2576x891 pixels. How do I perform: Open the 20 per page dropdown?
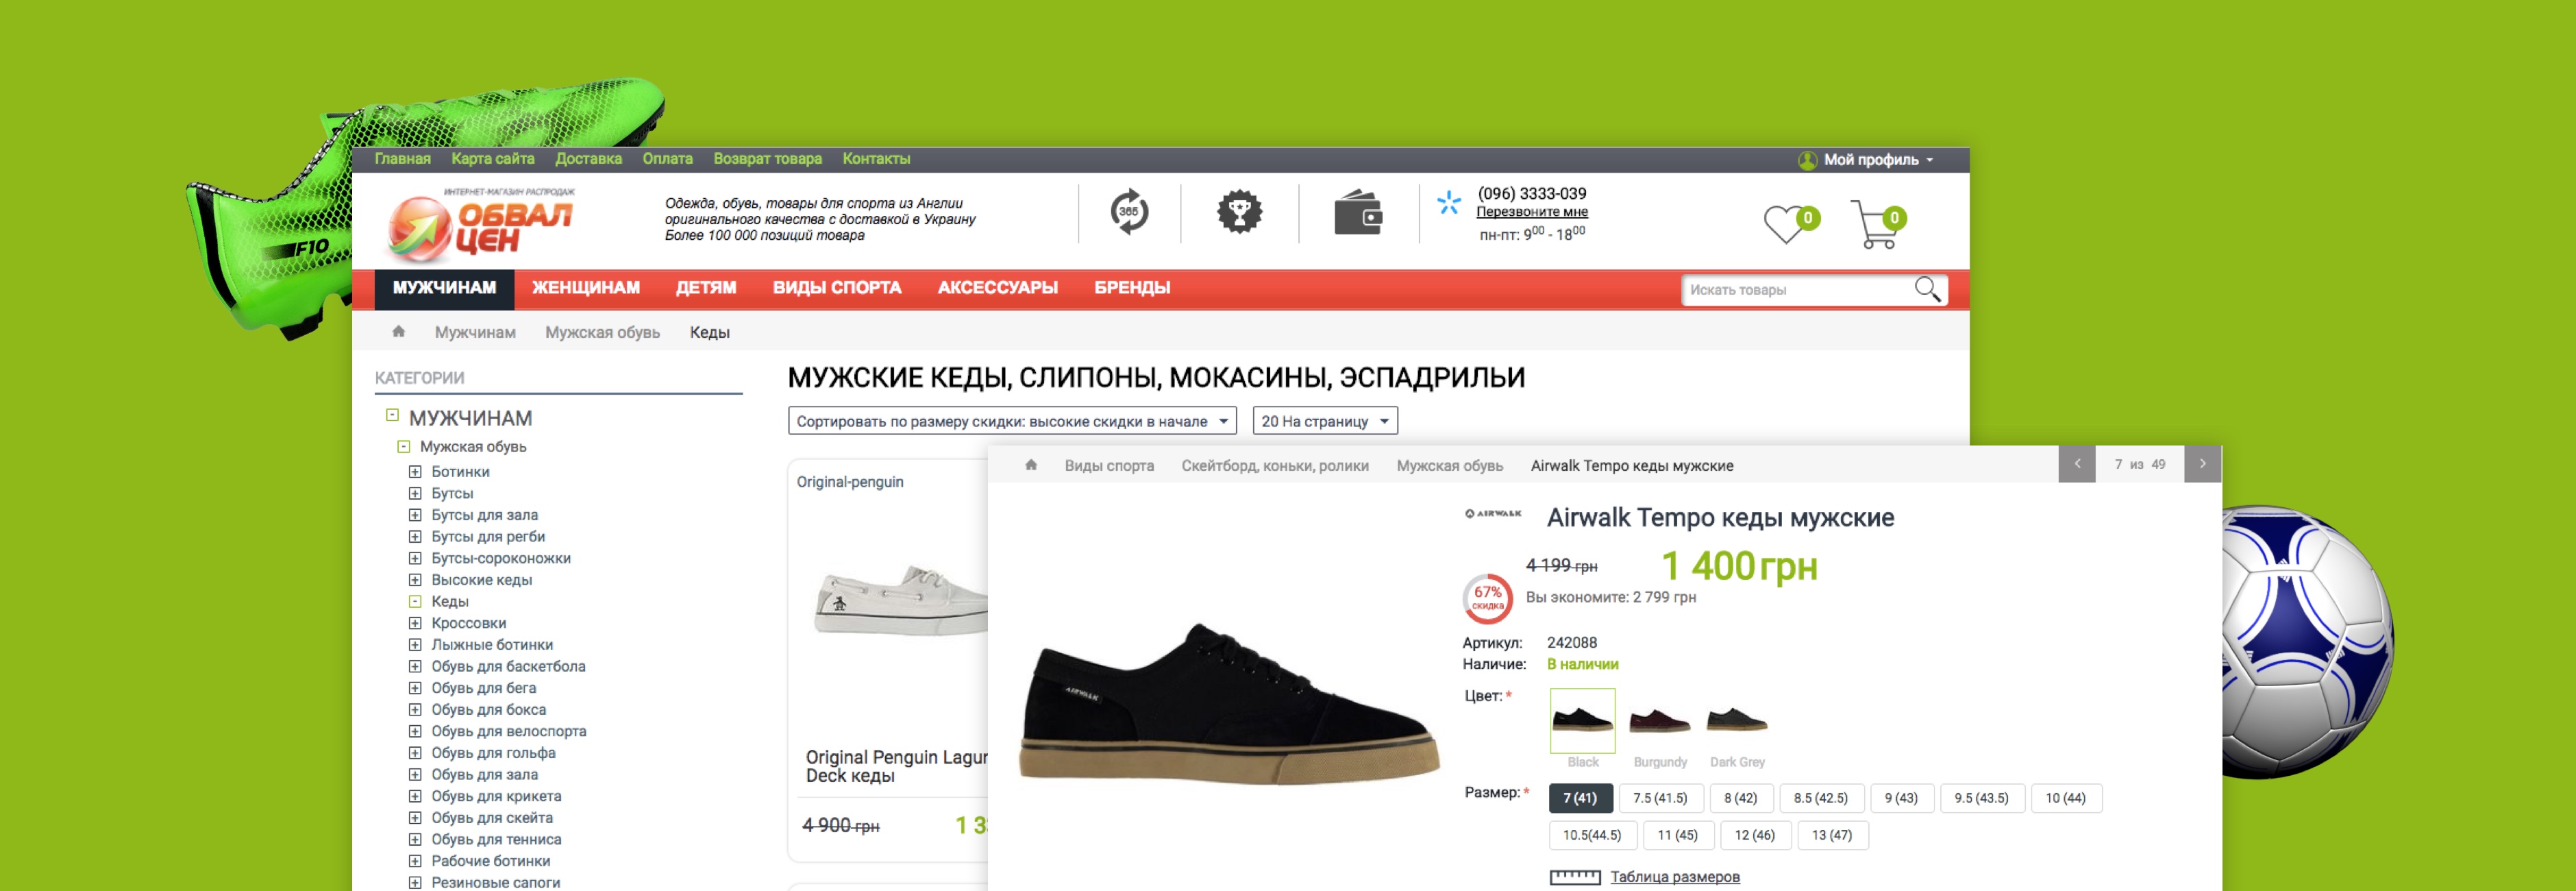click(1325, 421)
